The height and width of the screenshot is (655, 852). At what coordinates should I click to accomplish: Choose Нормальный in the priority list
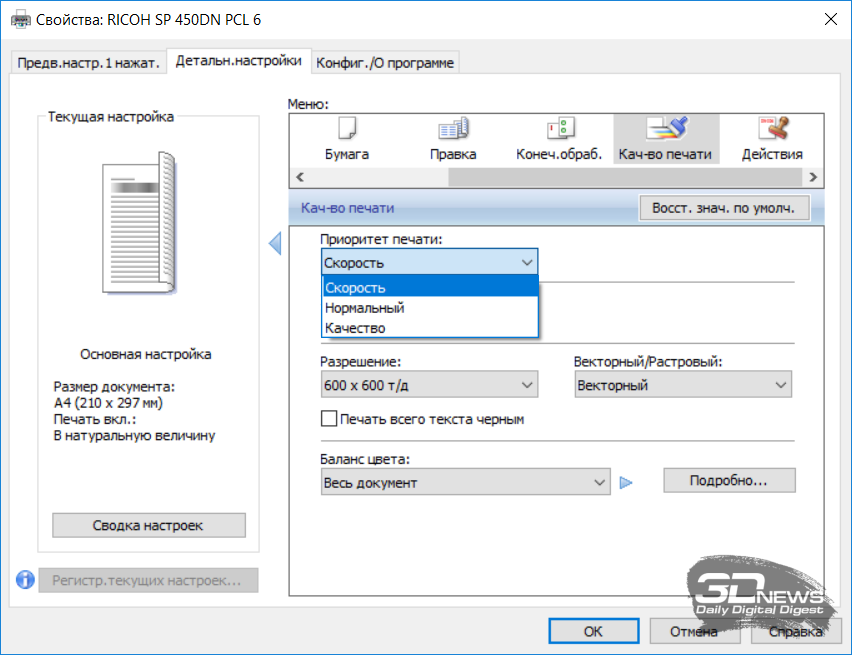pos(430,308)
